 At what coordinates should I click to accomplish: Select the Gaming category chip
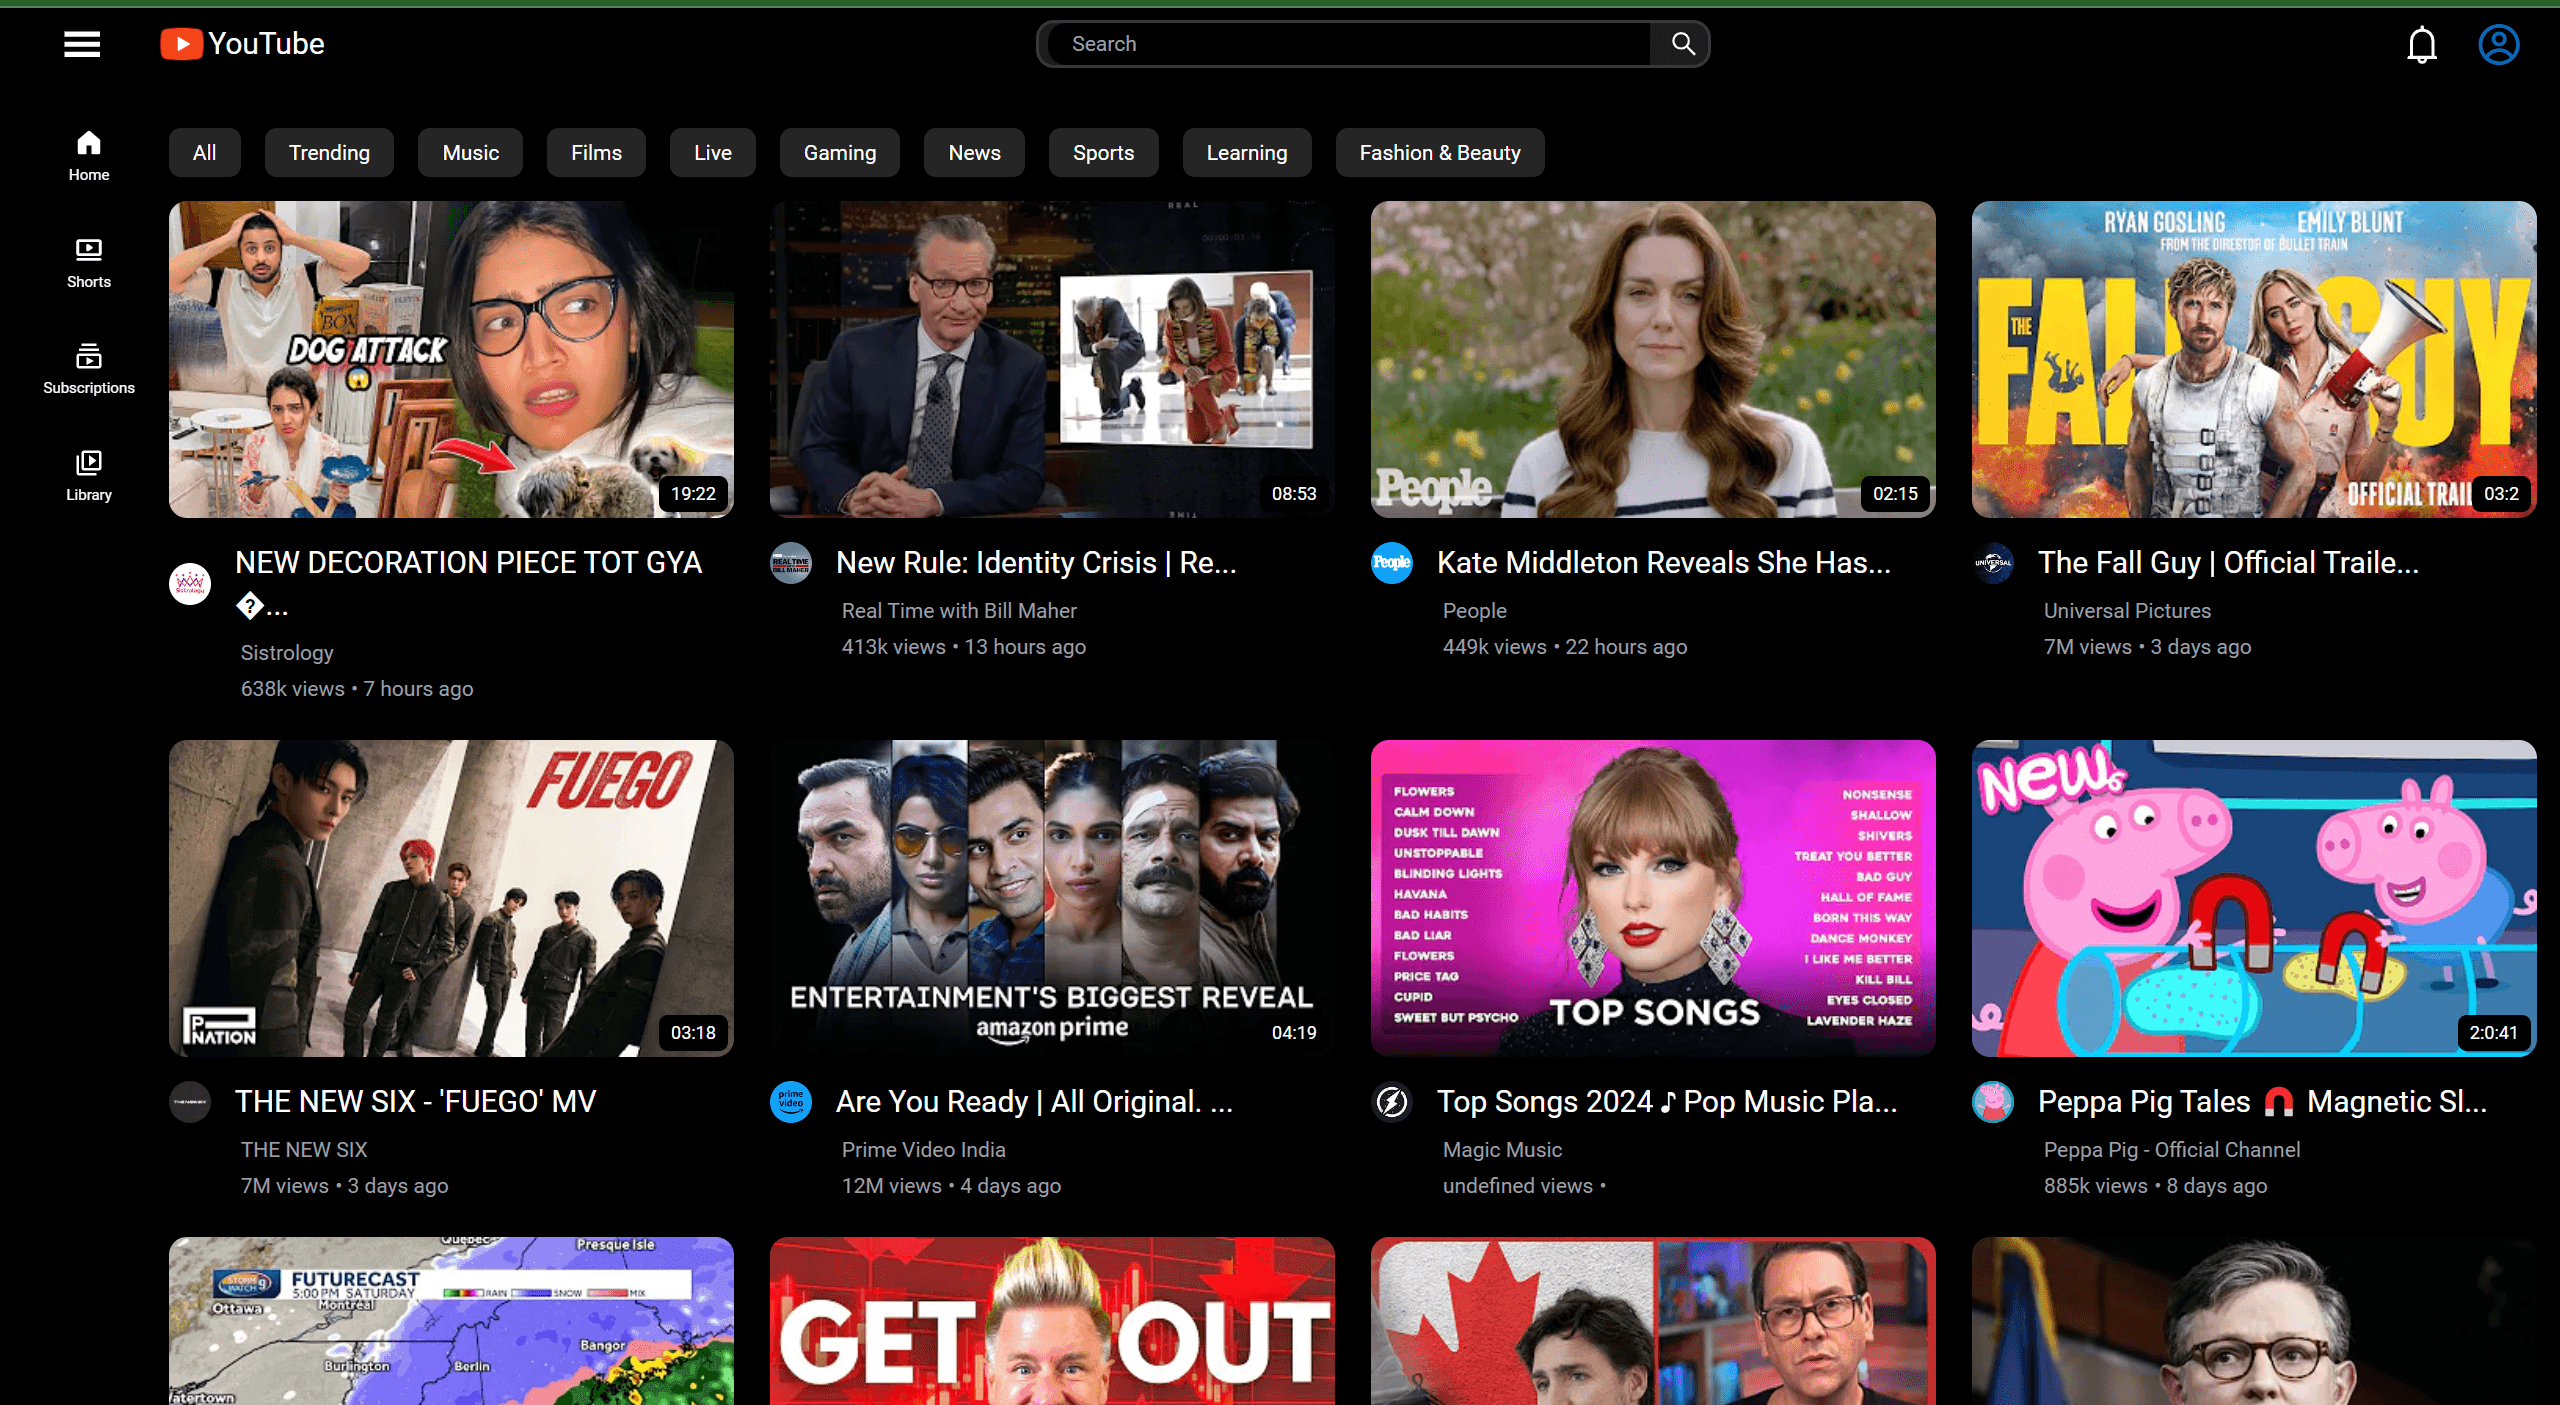point(839,153)
